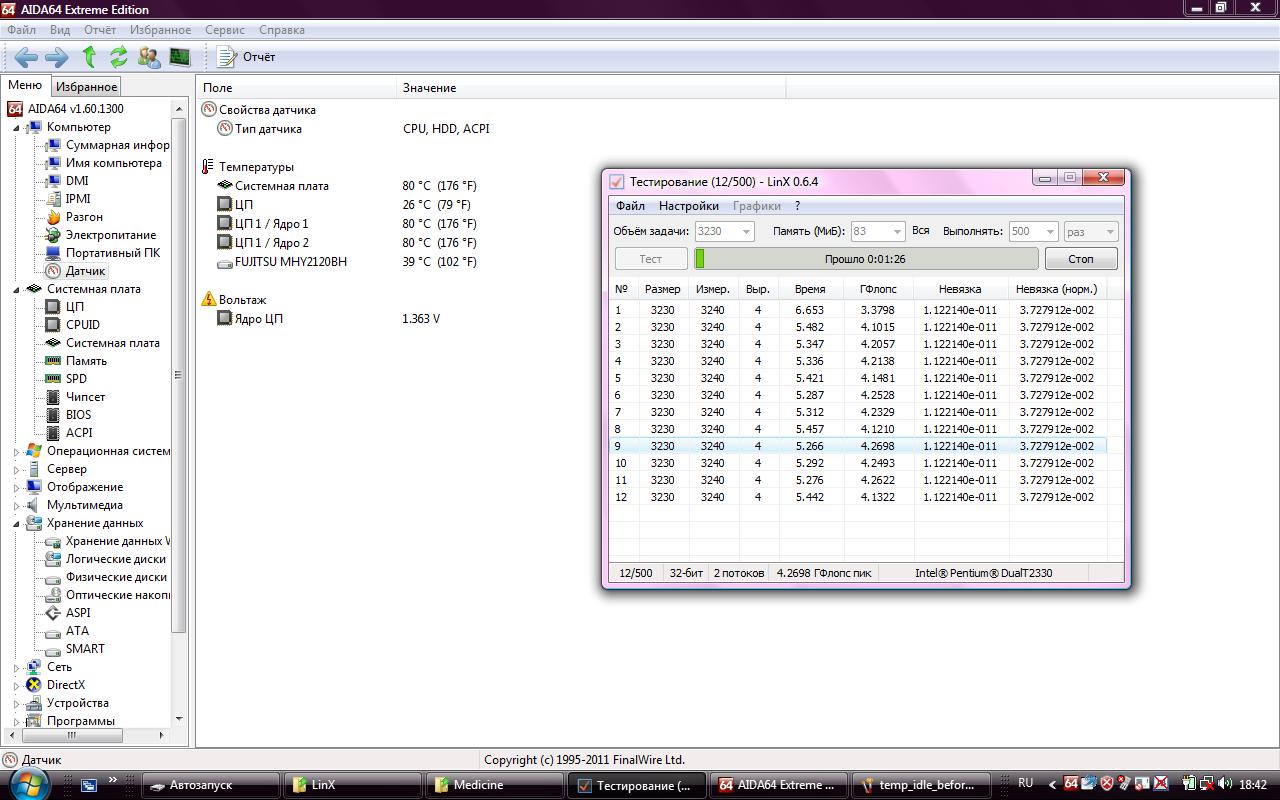Open the Настройки menu in LinX
Screen dimensions: 1280x800
point(689,206)
